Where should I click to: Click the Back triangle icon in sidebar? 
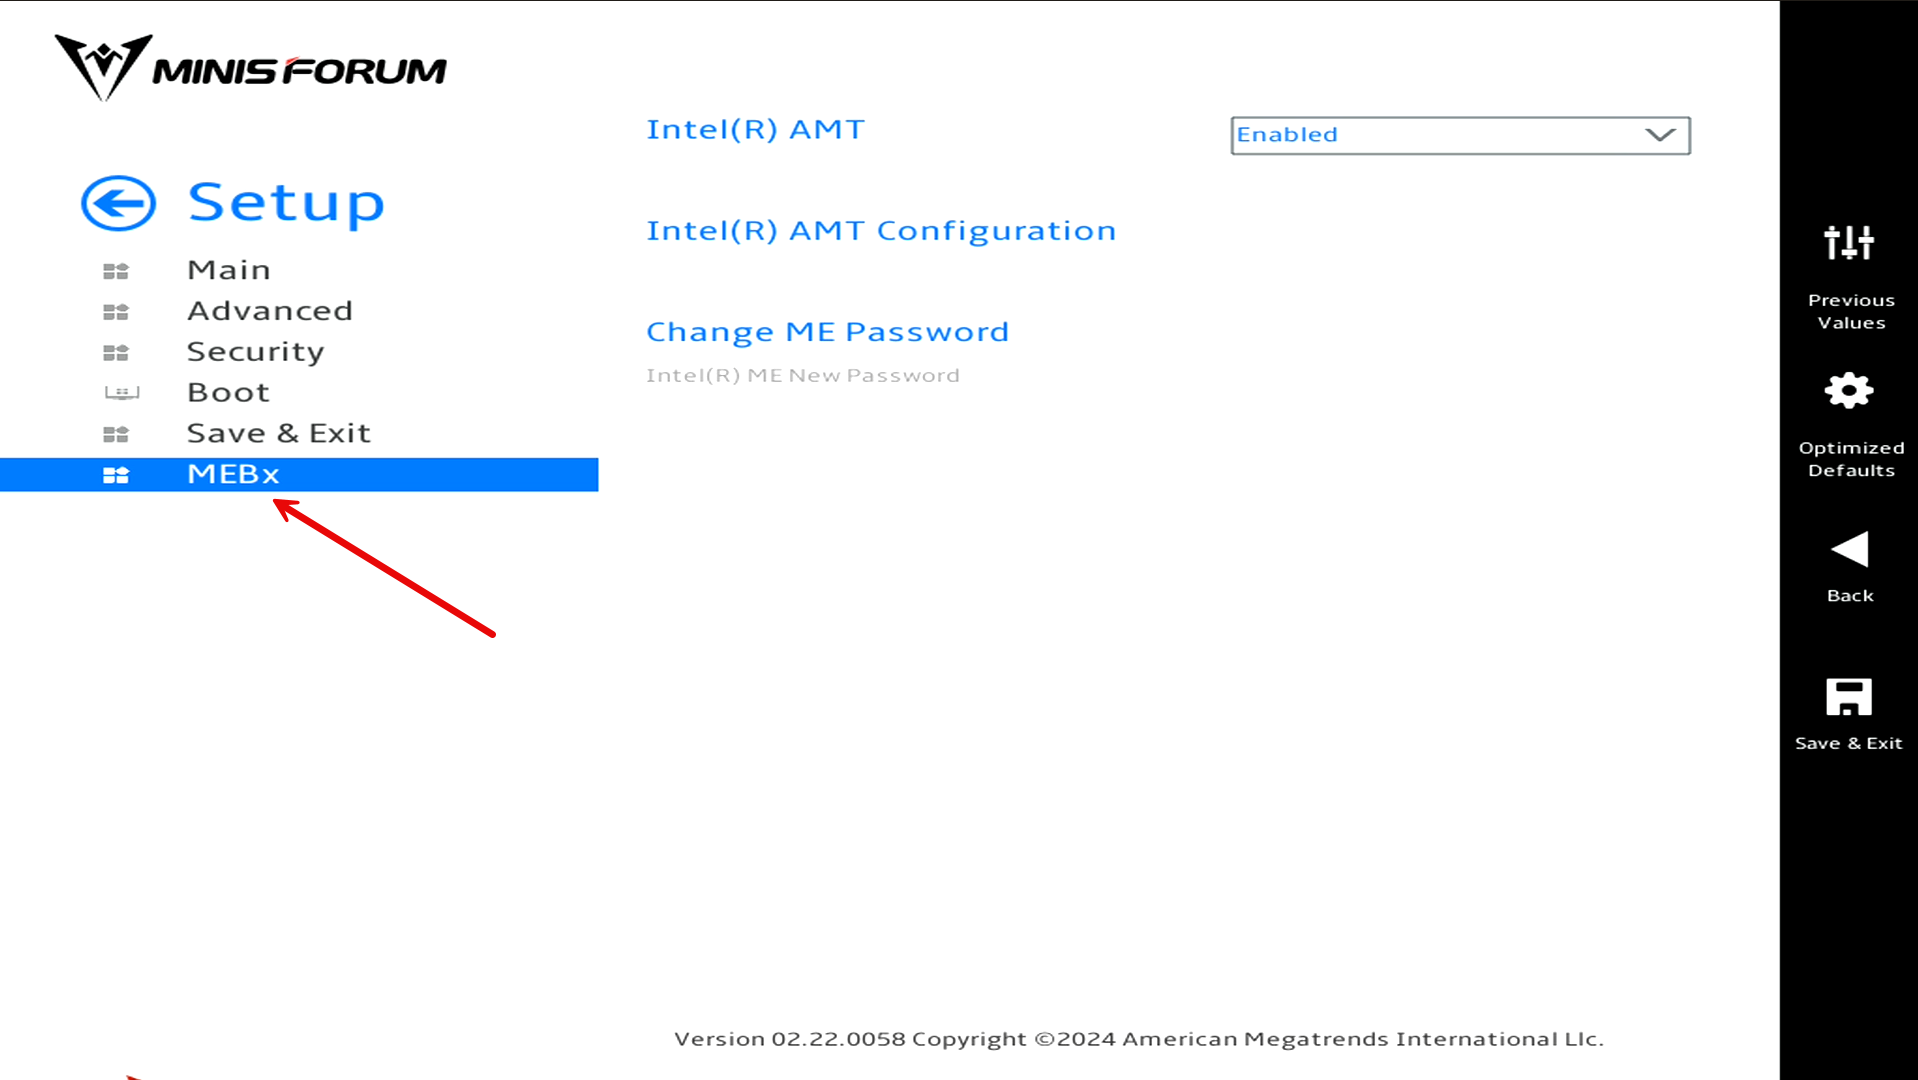point(1849,548)
